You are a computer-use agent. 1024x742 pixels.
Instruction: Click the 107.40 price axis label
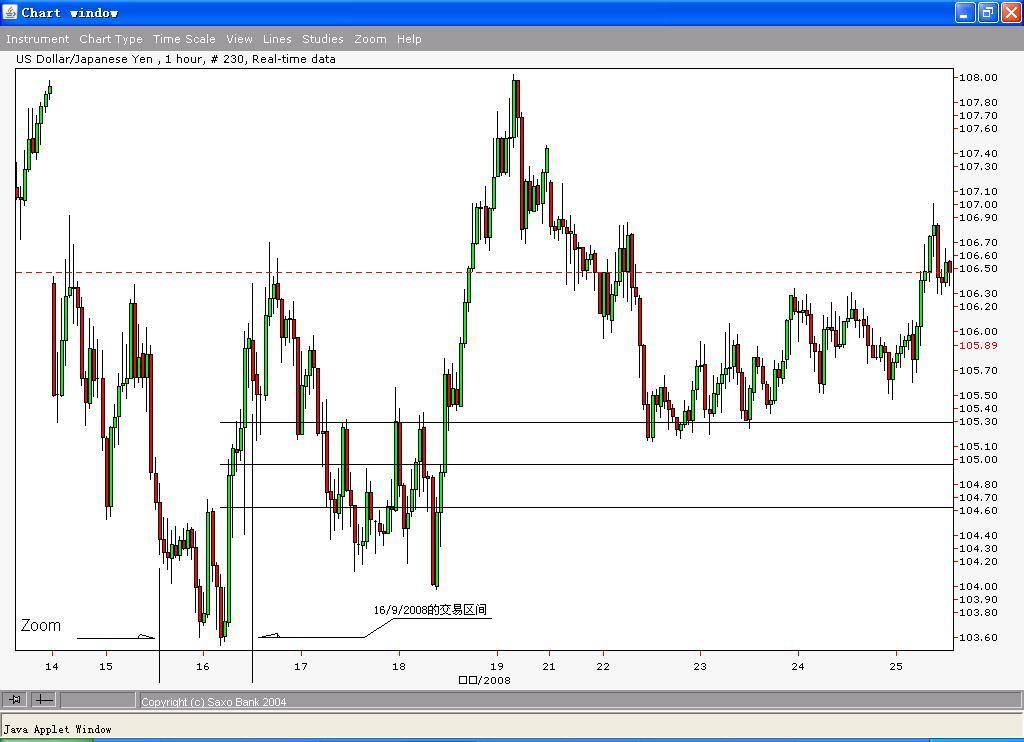pos(978,153)
